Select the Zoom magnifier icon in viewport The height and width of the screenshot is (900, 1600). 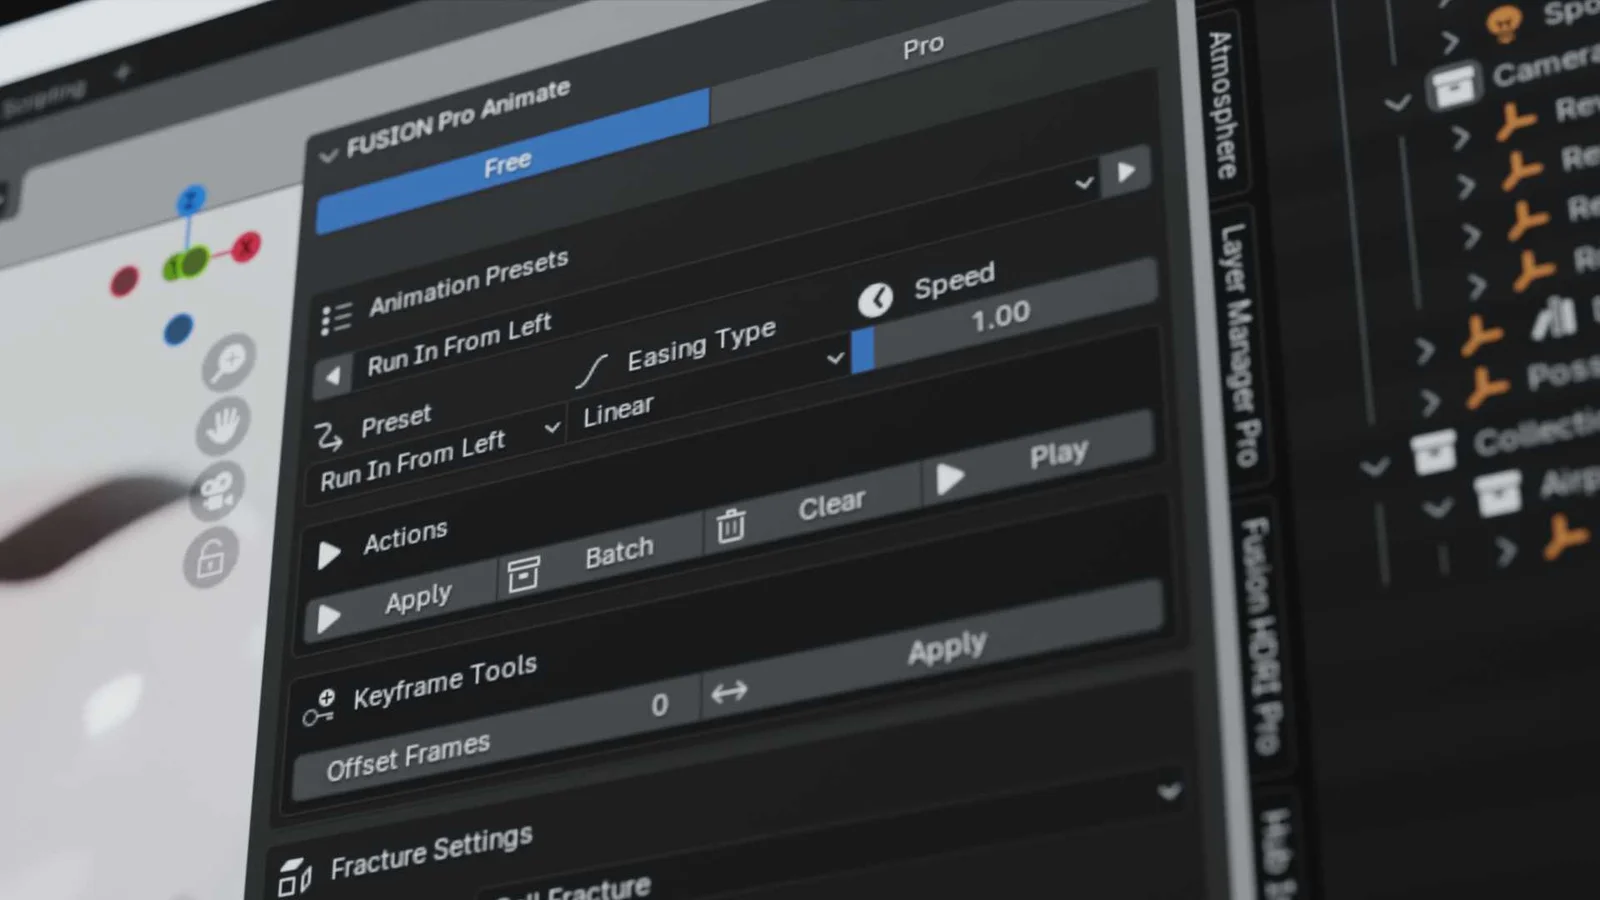click(230, 360)
